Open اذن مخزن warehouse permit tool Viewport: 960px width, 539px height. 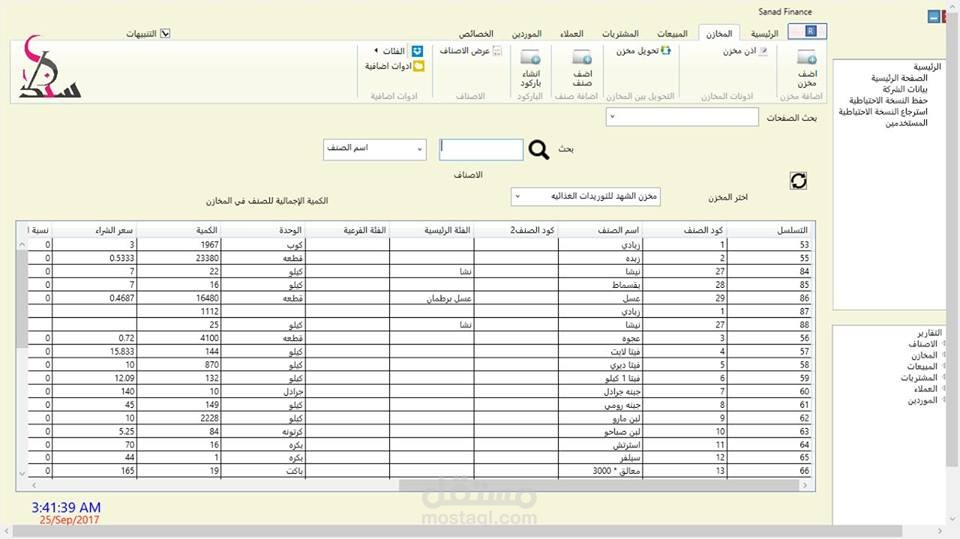[745, 51]
